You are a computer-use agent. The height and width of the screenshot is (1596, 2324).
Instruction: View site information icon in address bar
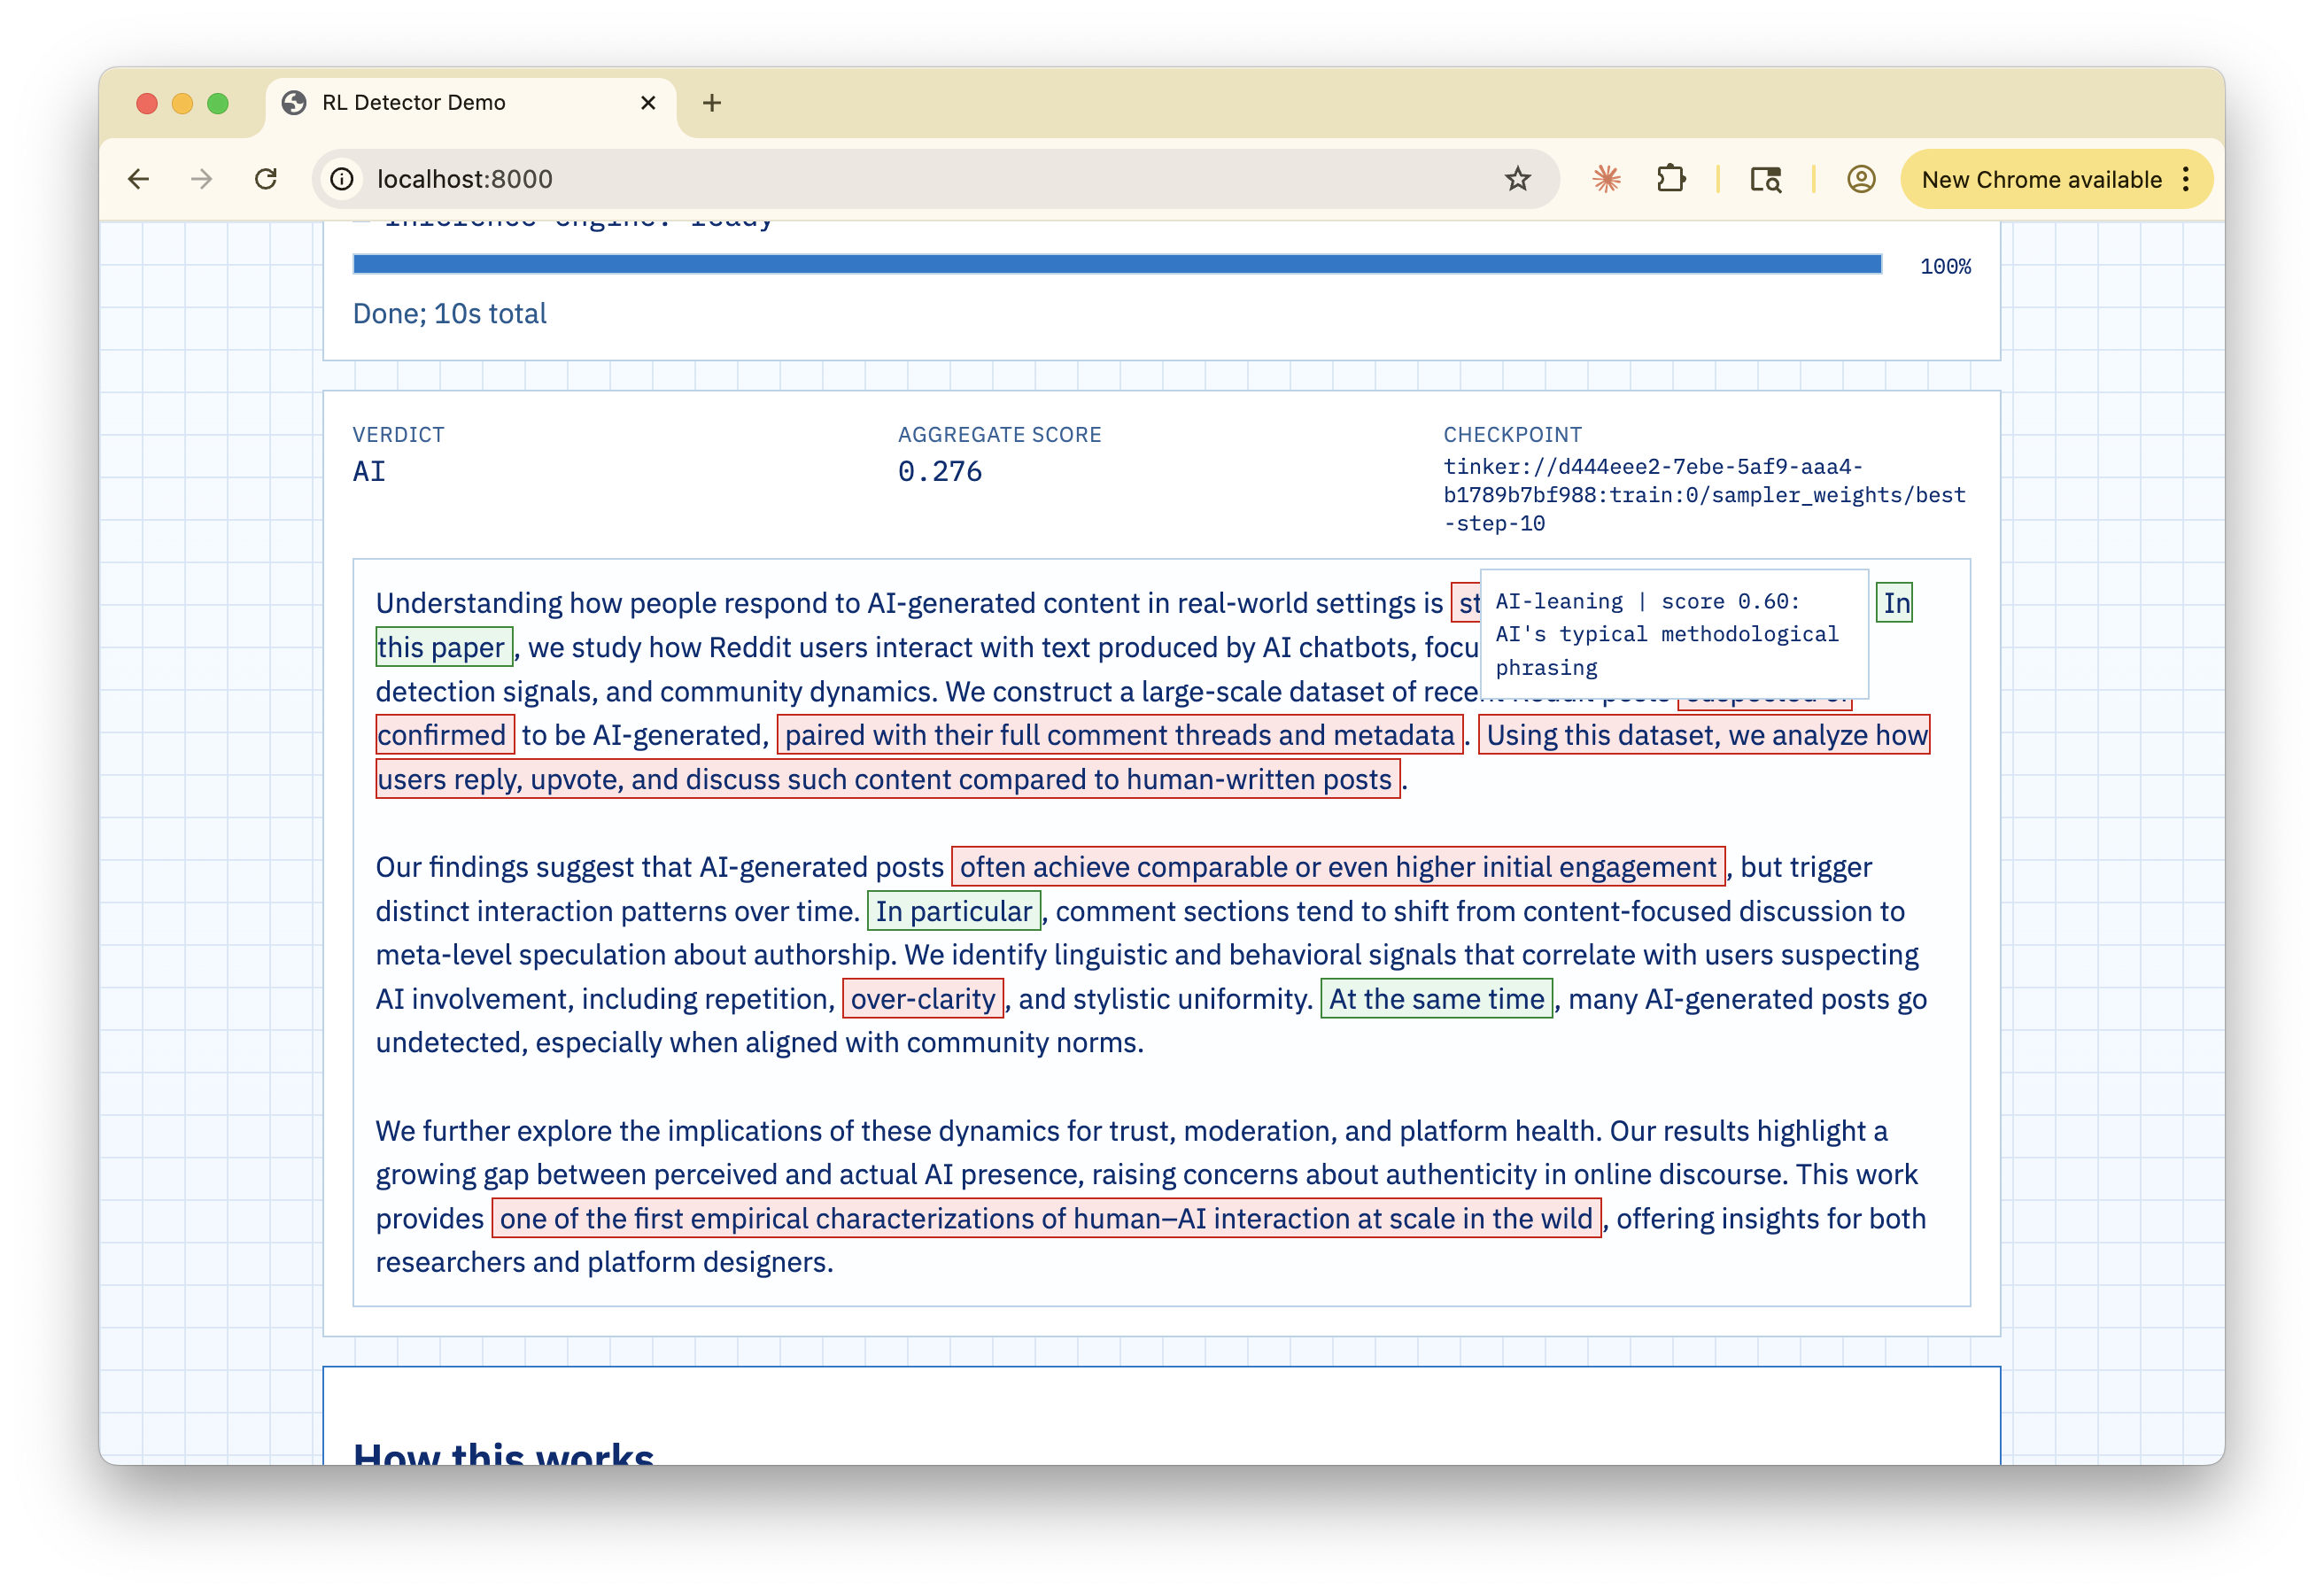342,179
